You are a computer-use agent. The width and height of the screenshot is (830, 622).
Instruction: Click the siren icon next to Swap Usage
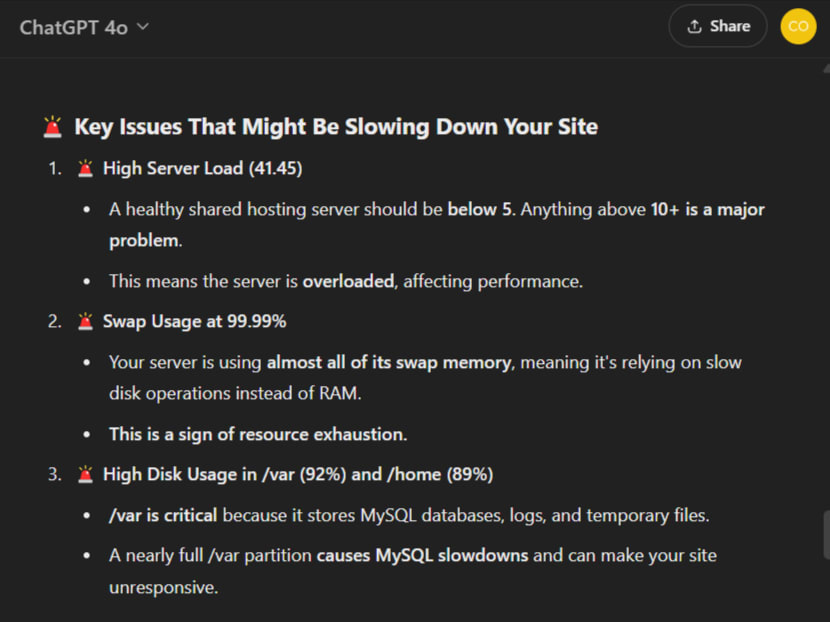tap(85, 321)
